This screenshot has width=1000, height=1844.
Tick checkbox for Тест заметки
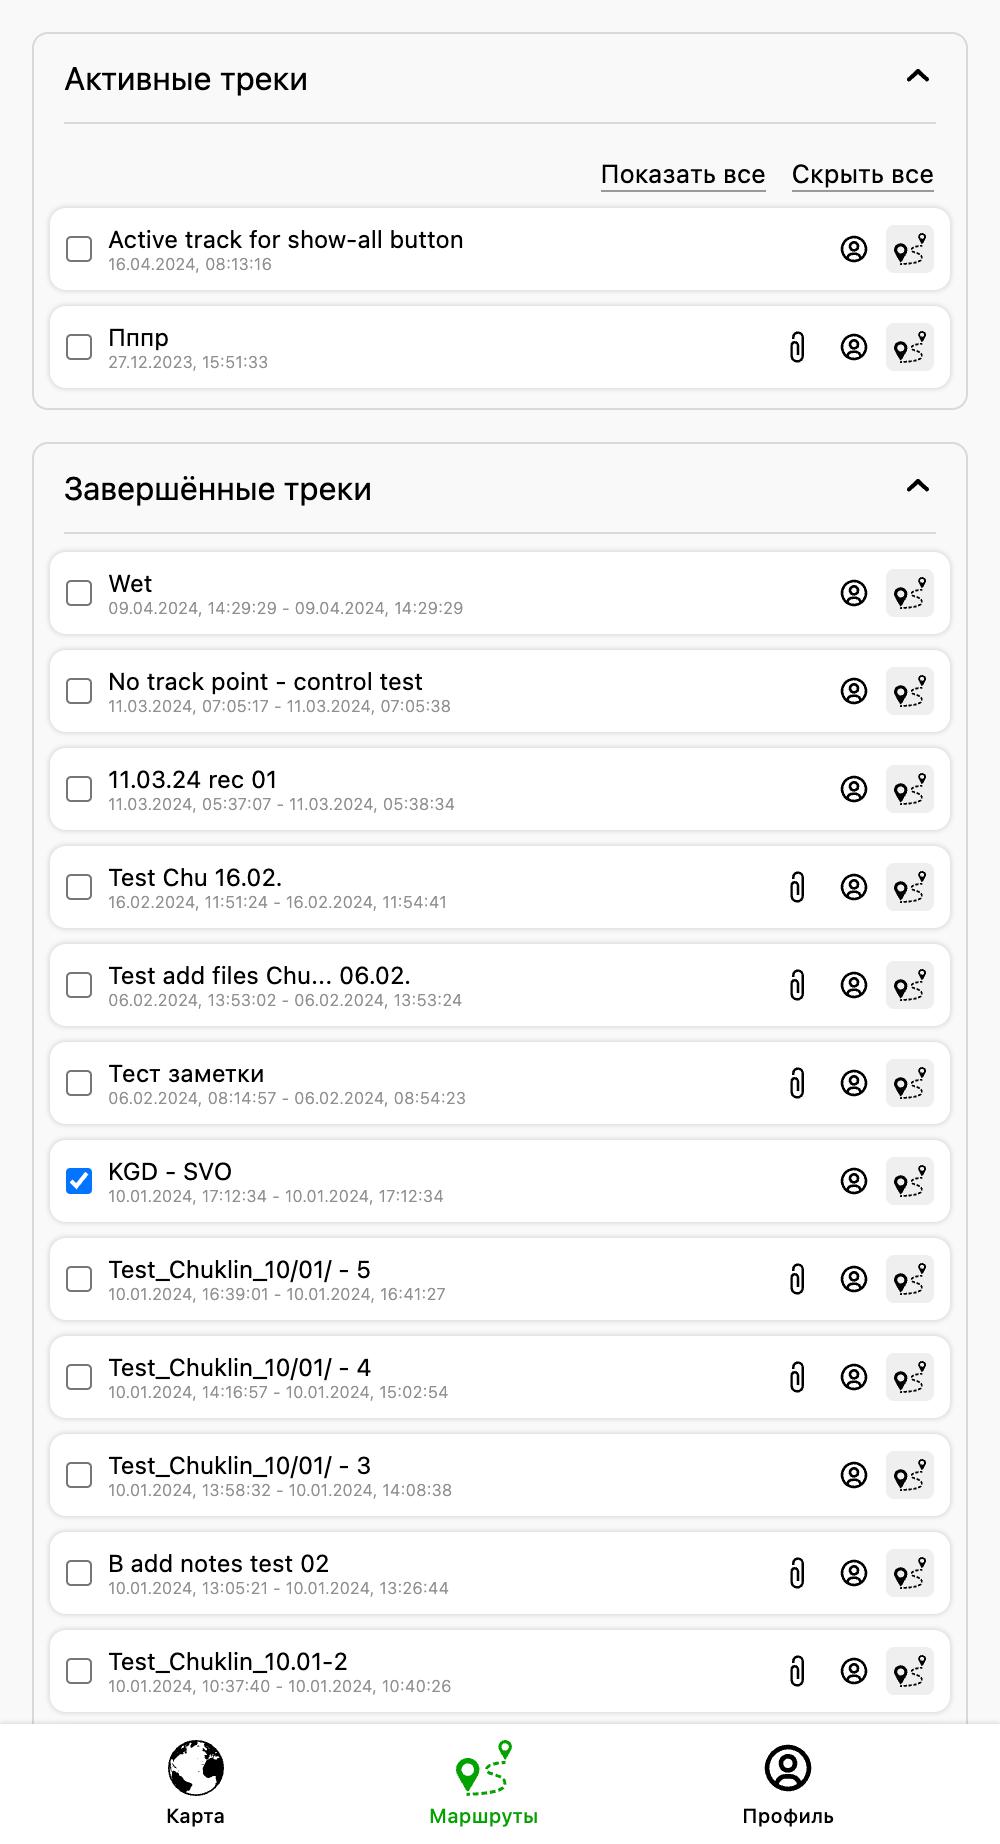point(79,1083)
